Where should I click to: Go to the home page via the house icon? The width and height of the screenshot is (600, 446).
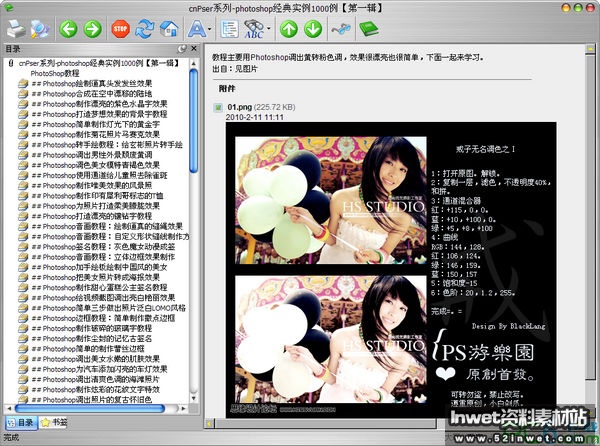(169, 29)
